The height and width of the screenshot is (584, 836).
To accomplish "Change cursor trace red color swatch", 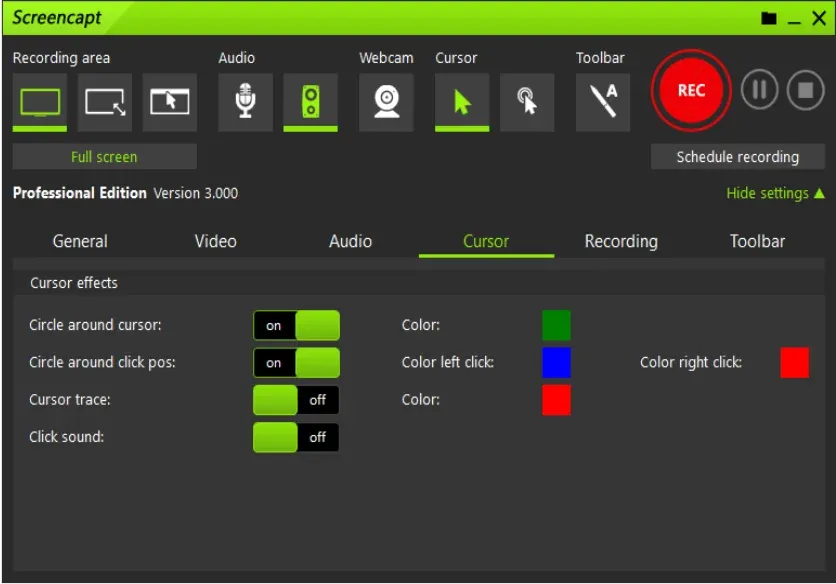I will coord(556,400).
